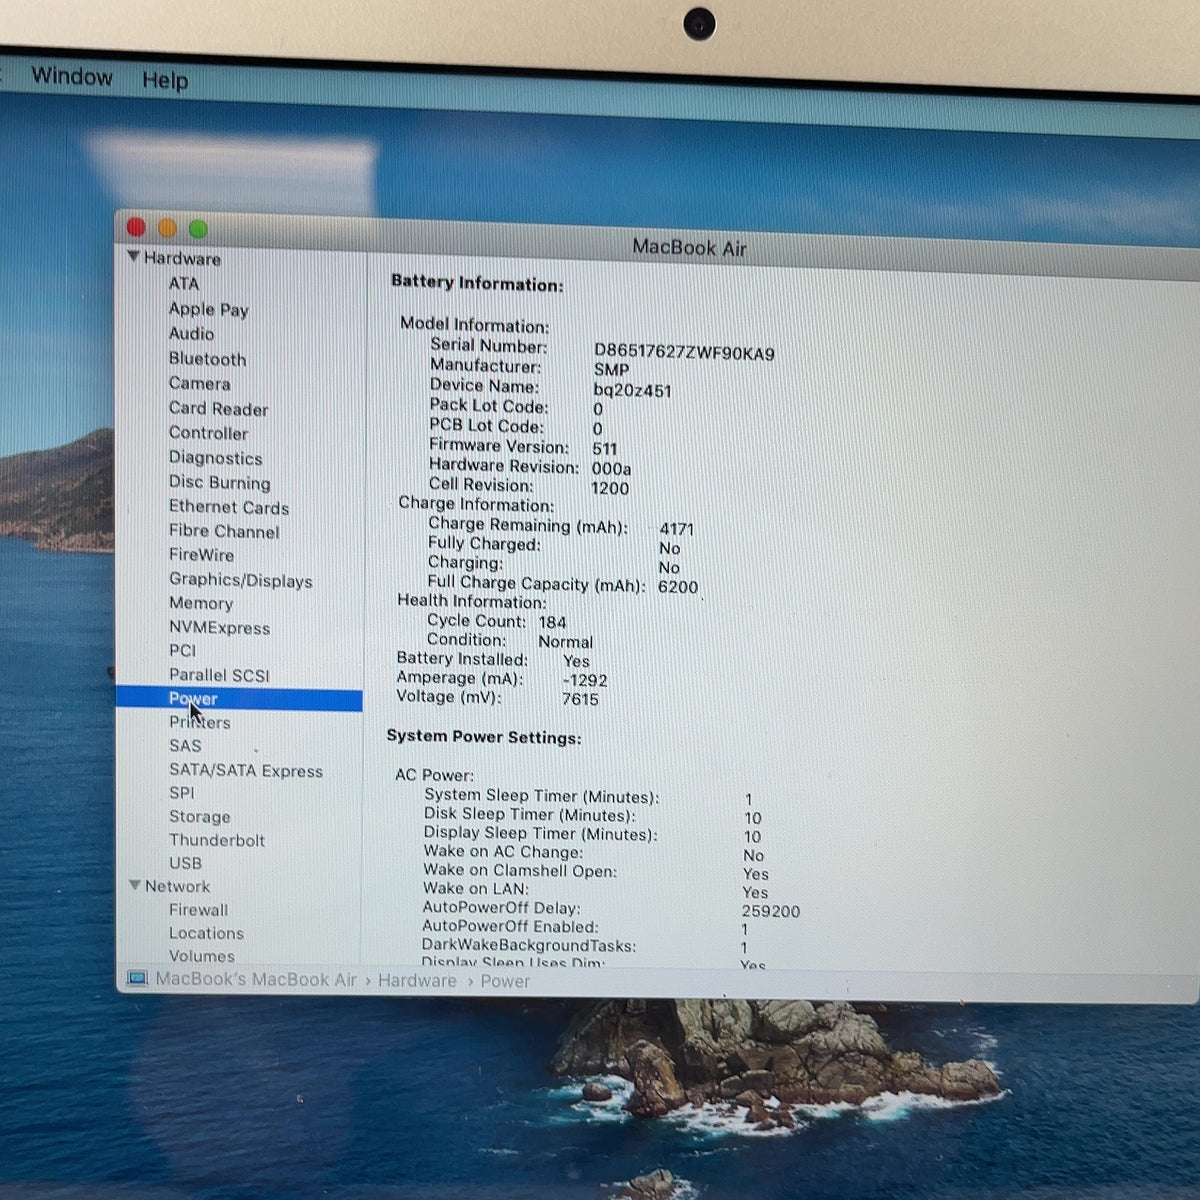Select USB in the sidebar
Screen dimensions: 1200x1200
pos(185,863)
